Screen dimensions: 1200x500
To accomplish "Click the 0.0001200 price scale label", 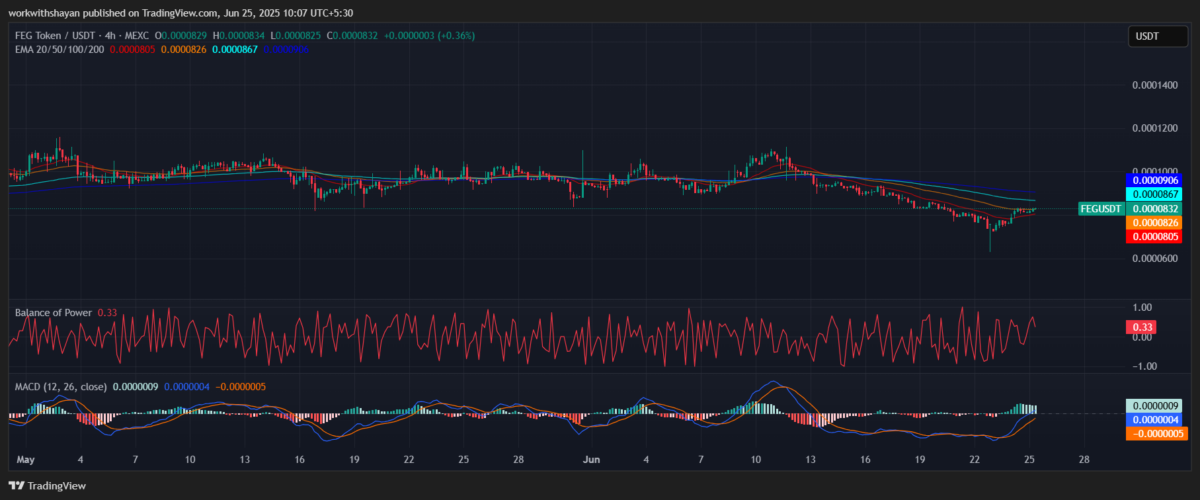I will click(x=1156, y=129).
